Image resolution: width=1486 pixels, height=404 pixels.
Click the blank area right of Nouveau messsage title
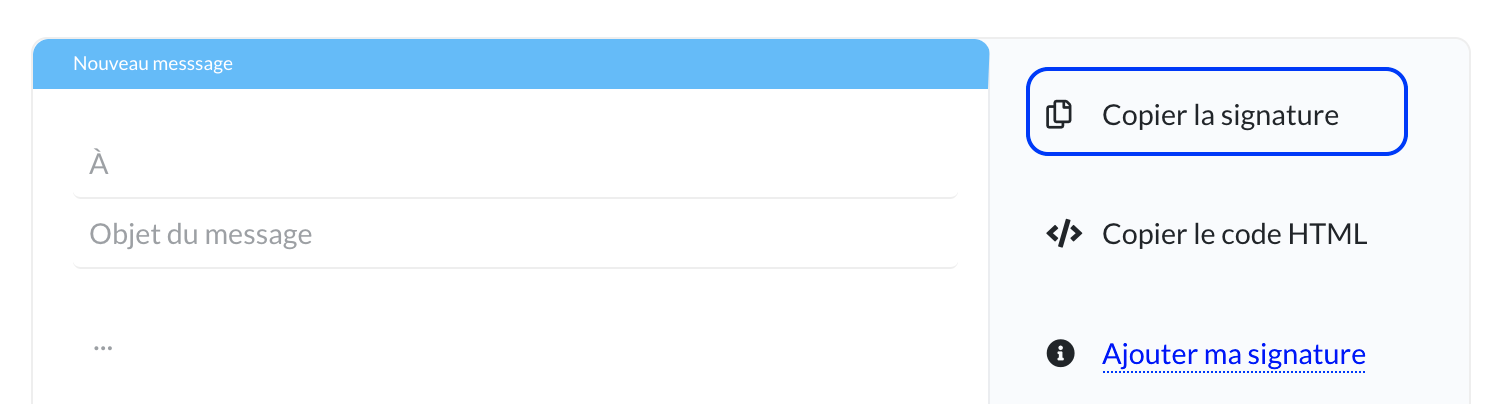[600, 64]
